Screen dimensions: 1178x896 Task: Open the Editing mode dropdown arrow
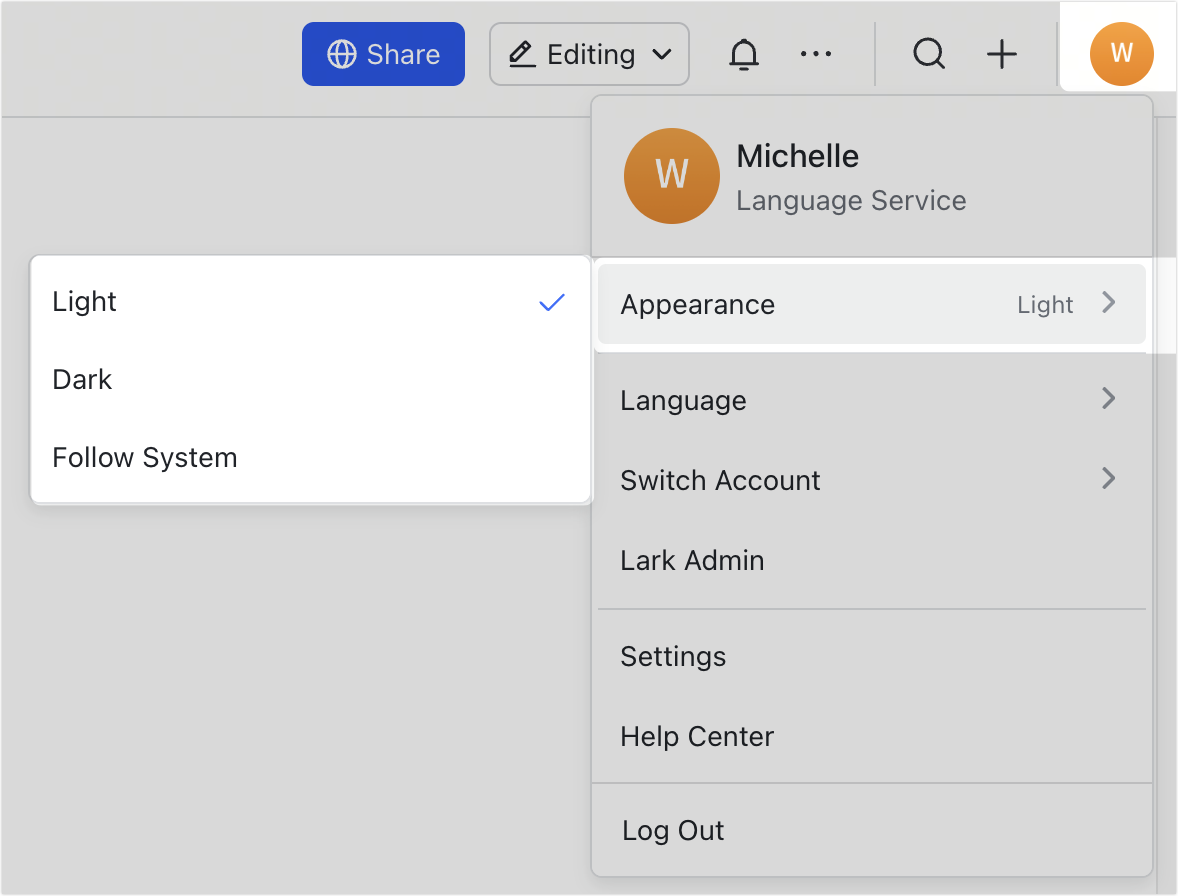pyautogui.click(x=661, y=54)
